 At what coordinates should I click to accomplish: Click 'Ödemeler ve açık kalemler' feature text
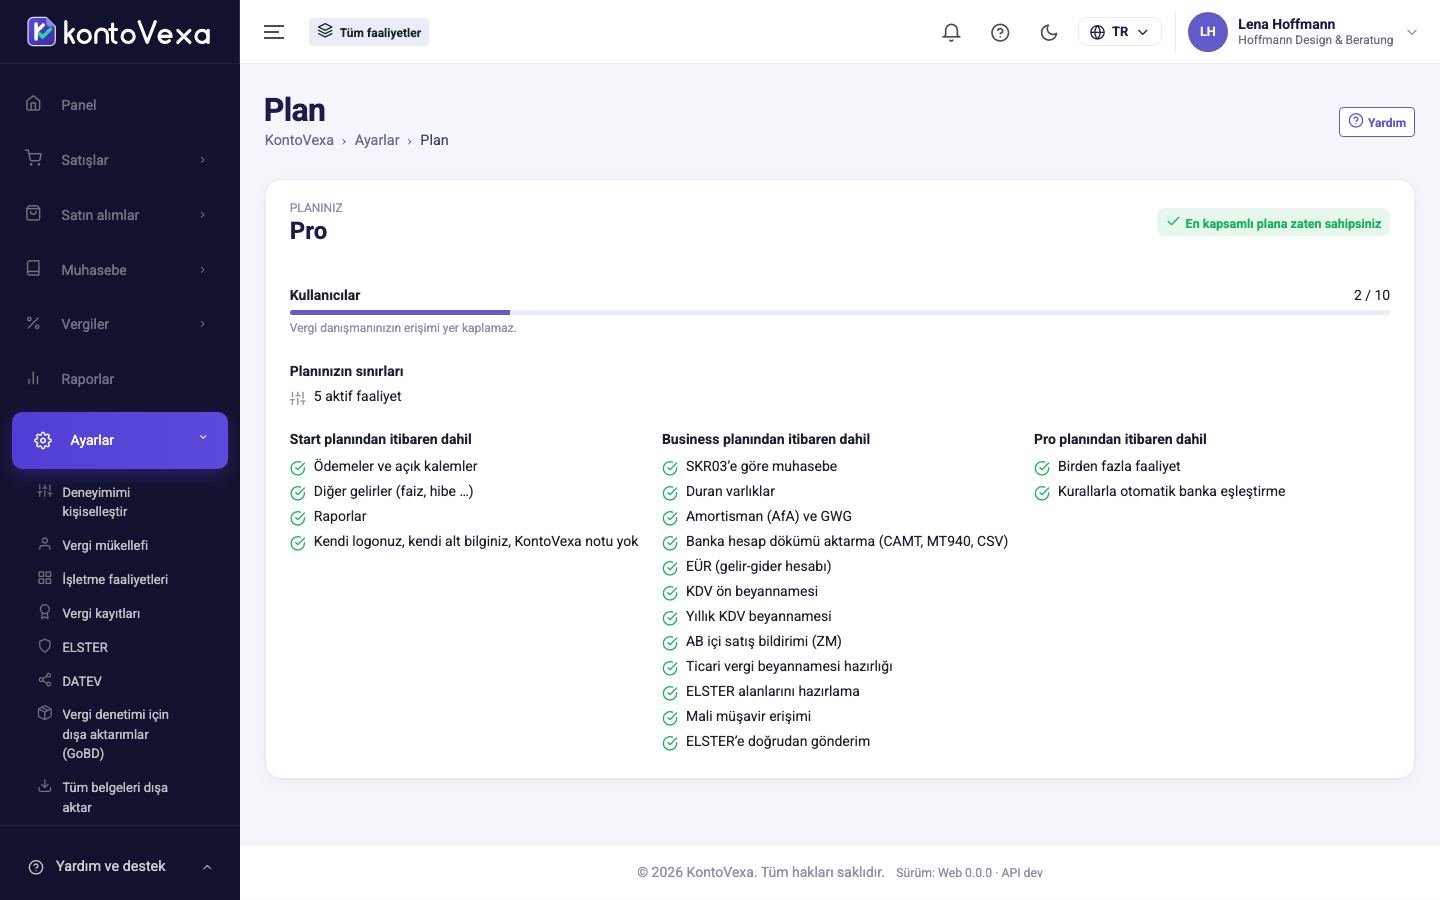[395, 466]
